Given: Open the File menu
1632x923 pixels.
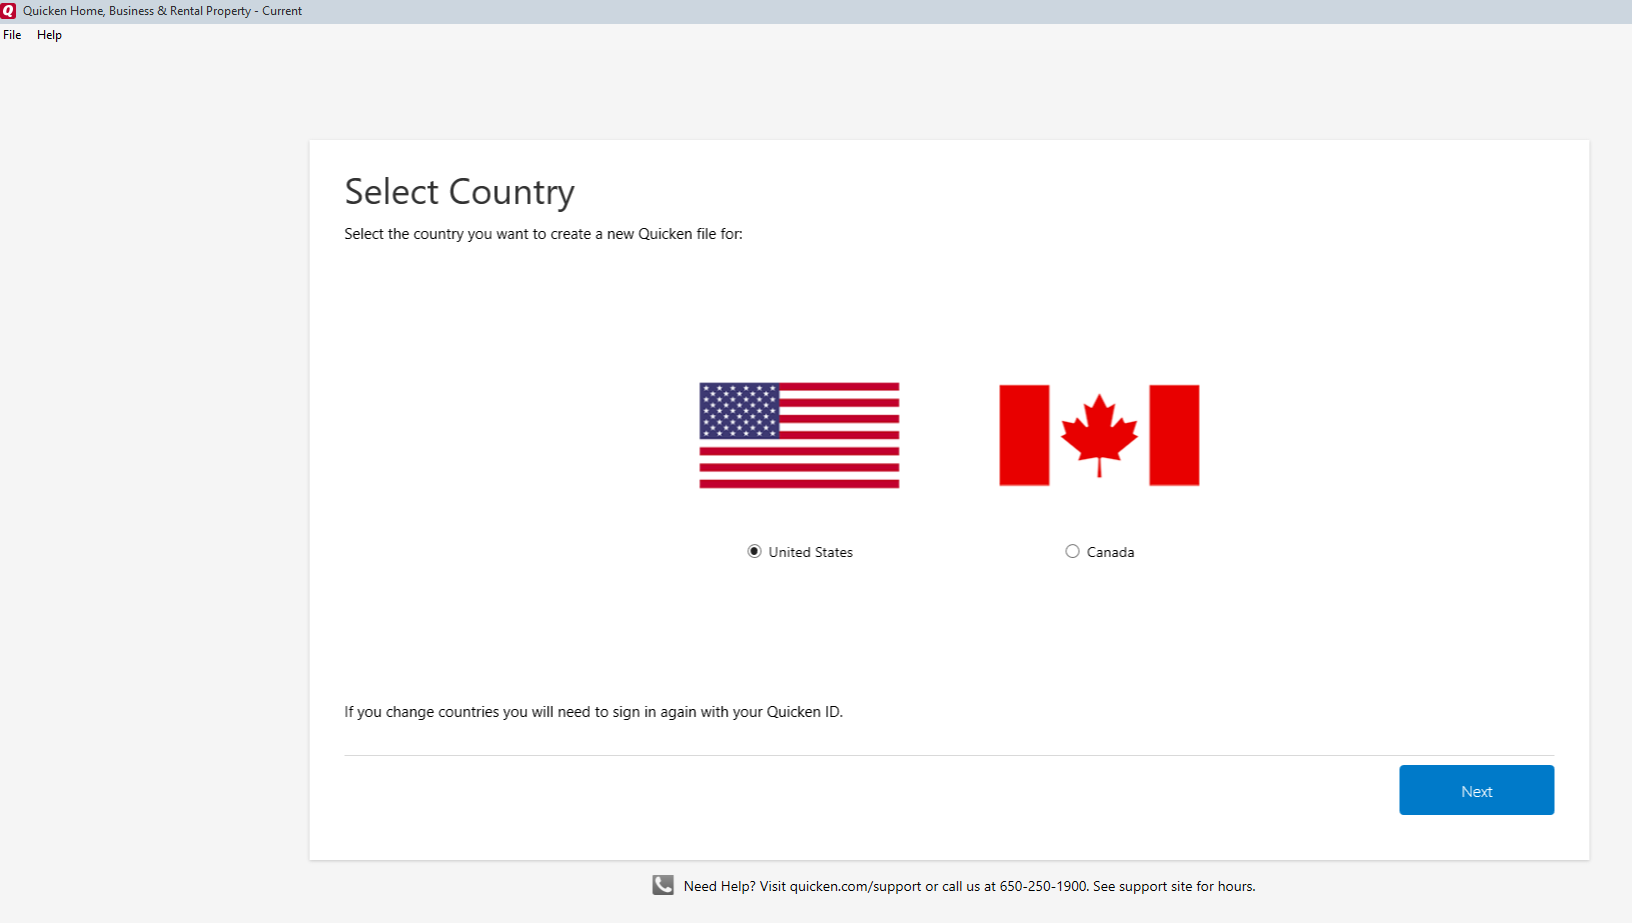Looking at the screenshot, I should click(x=12, y=35).
